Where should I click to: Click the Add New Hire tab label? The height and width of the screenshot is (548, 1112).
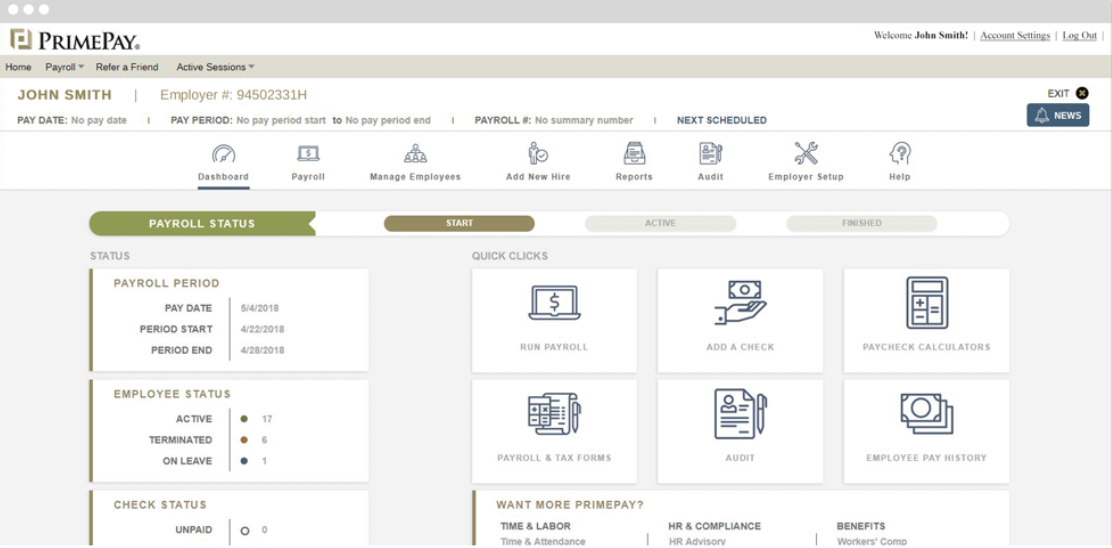tap(538, 177)
